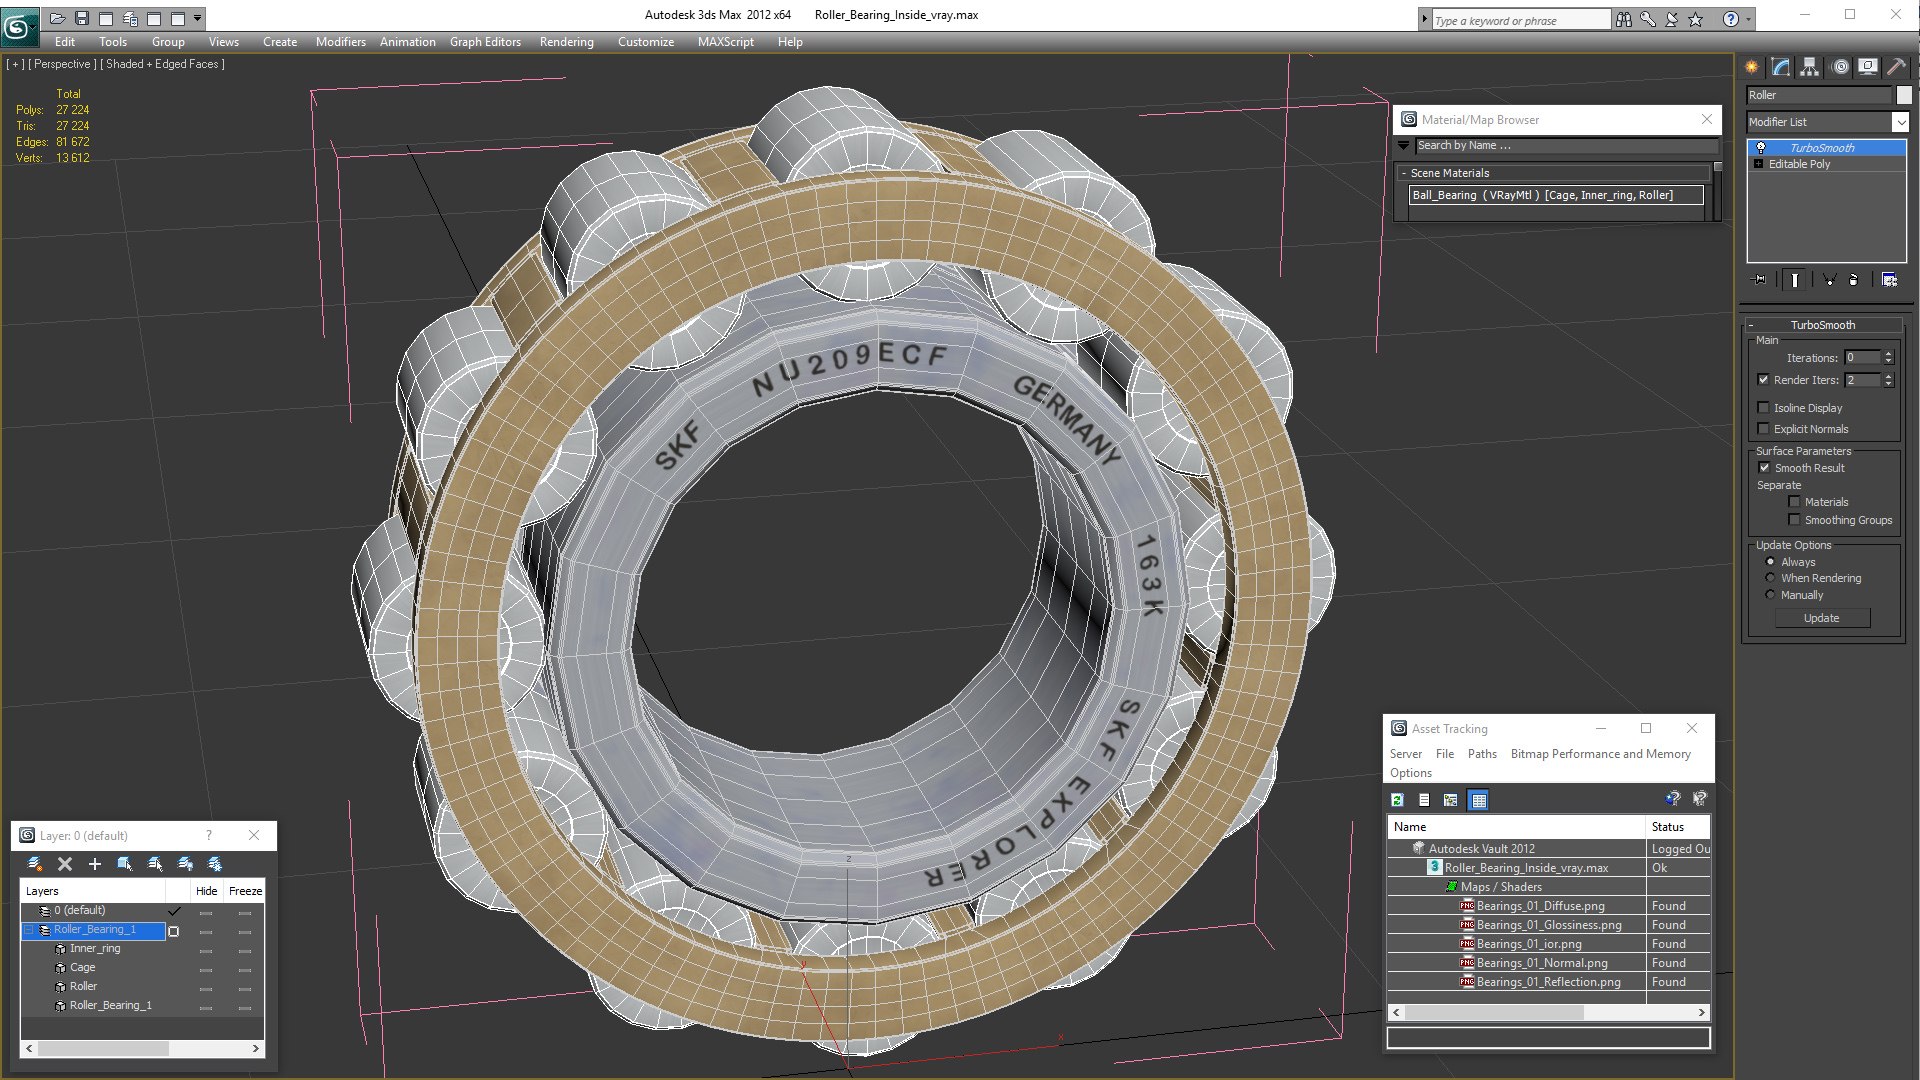Enable Explicit Normals checkbox
The image size is (1920, 1080).
(1764, 429)
